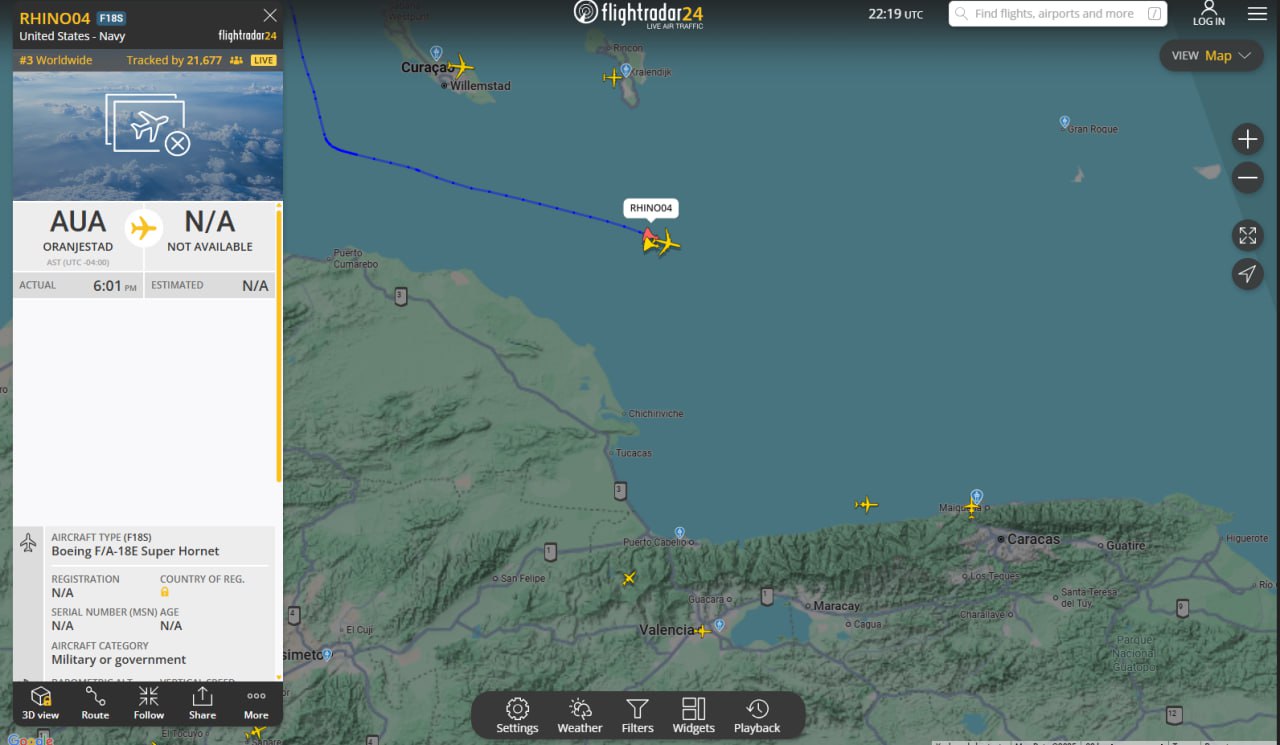Show the flight route

95,703
